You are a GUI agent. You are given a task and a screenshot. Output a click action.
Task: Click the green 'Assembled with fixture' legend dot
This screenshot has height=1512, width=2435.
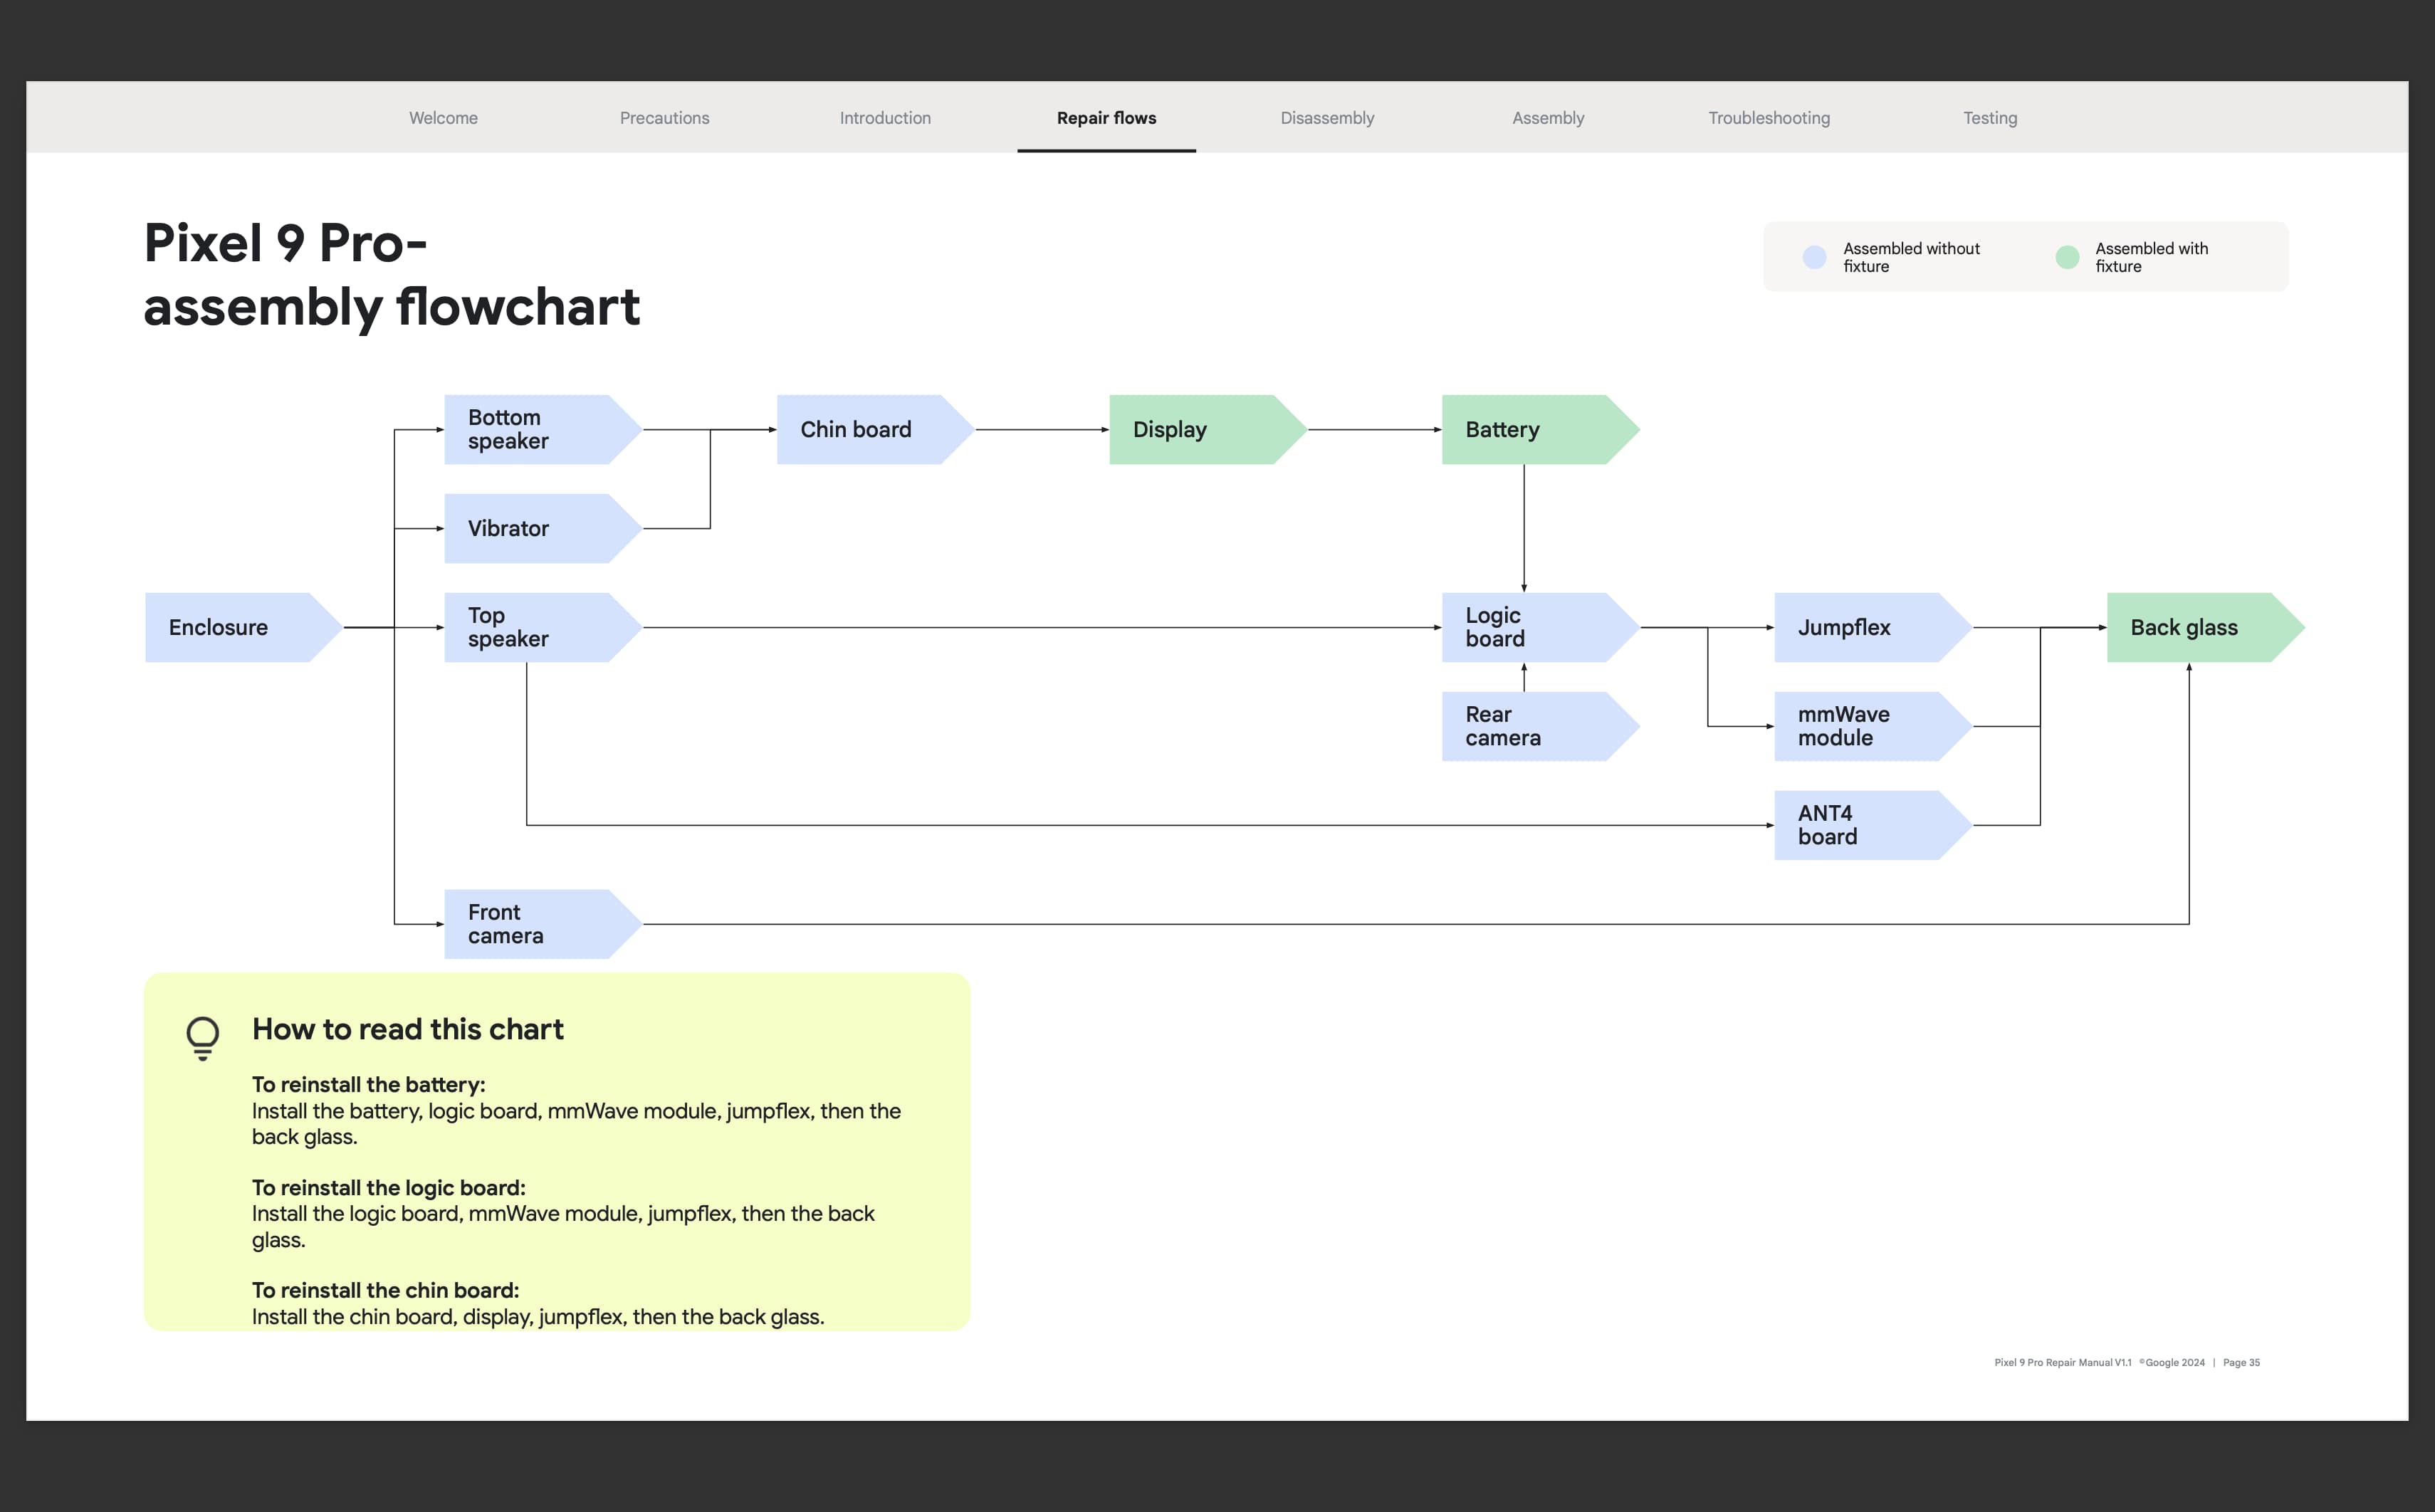[2067, 257]
